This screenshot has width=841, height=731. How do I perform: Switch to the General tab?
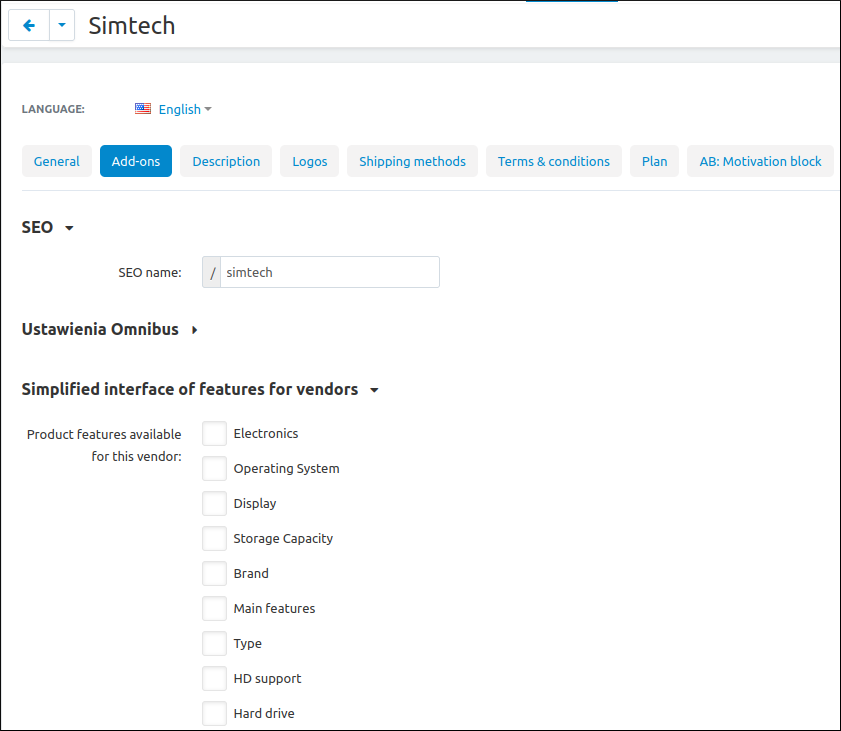[57, 161]
